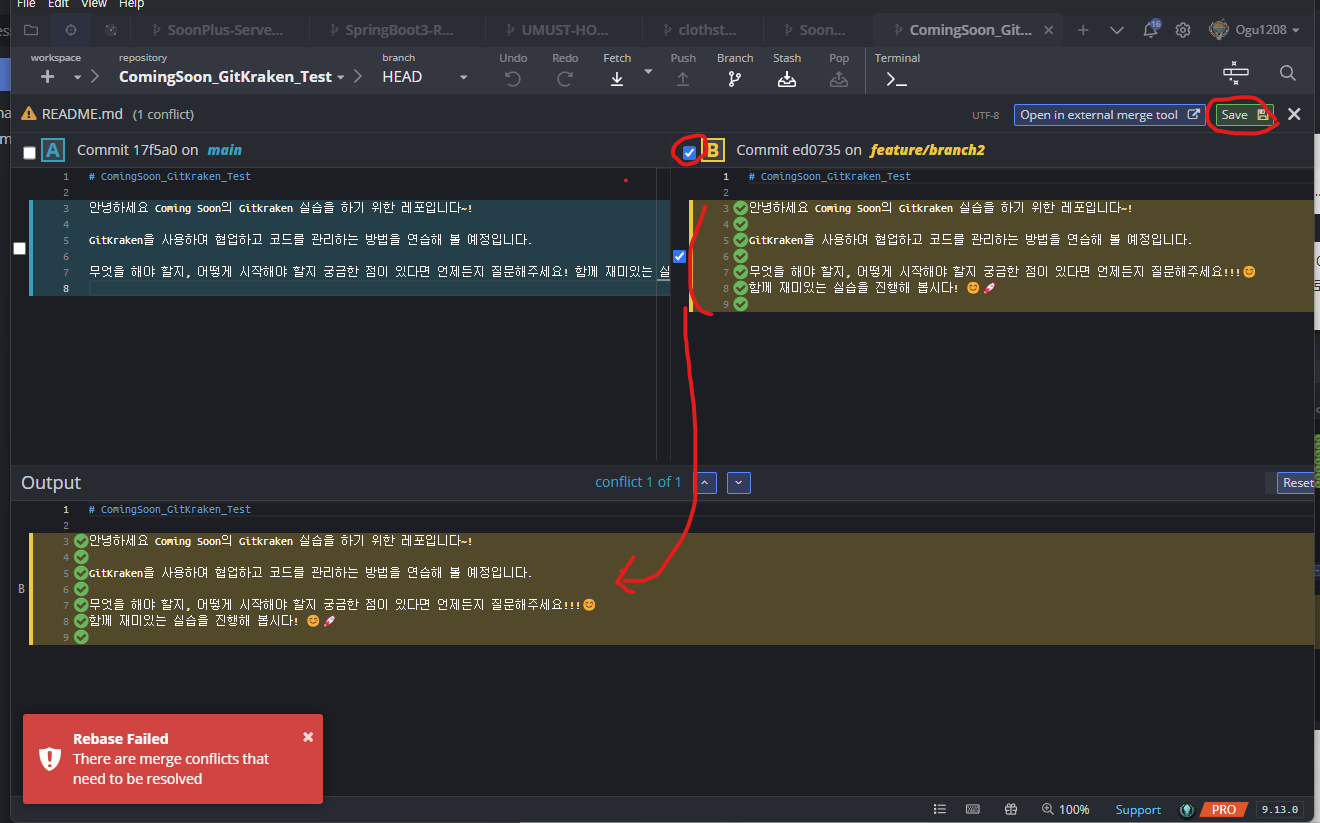This screenshot has width=1320, height=823.
Task: Open the View menu
Action: [94, 4]
